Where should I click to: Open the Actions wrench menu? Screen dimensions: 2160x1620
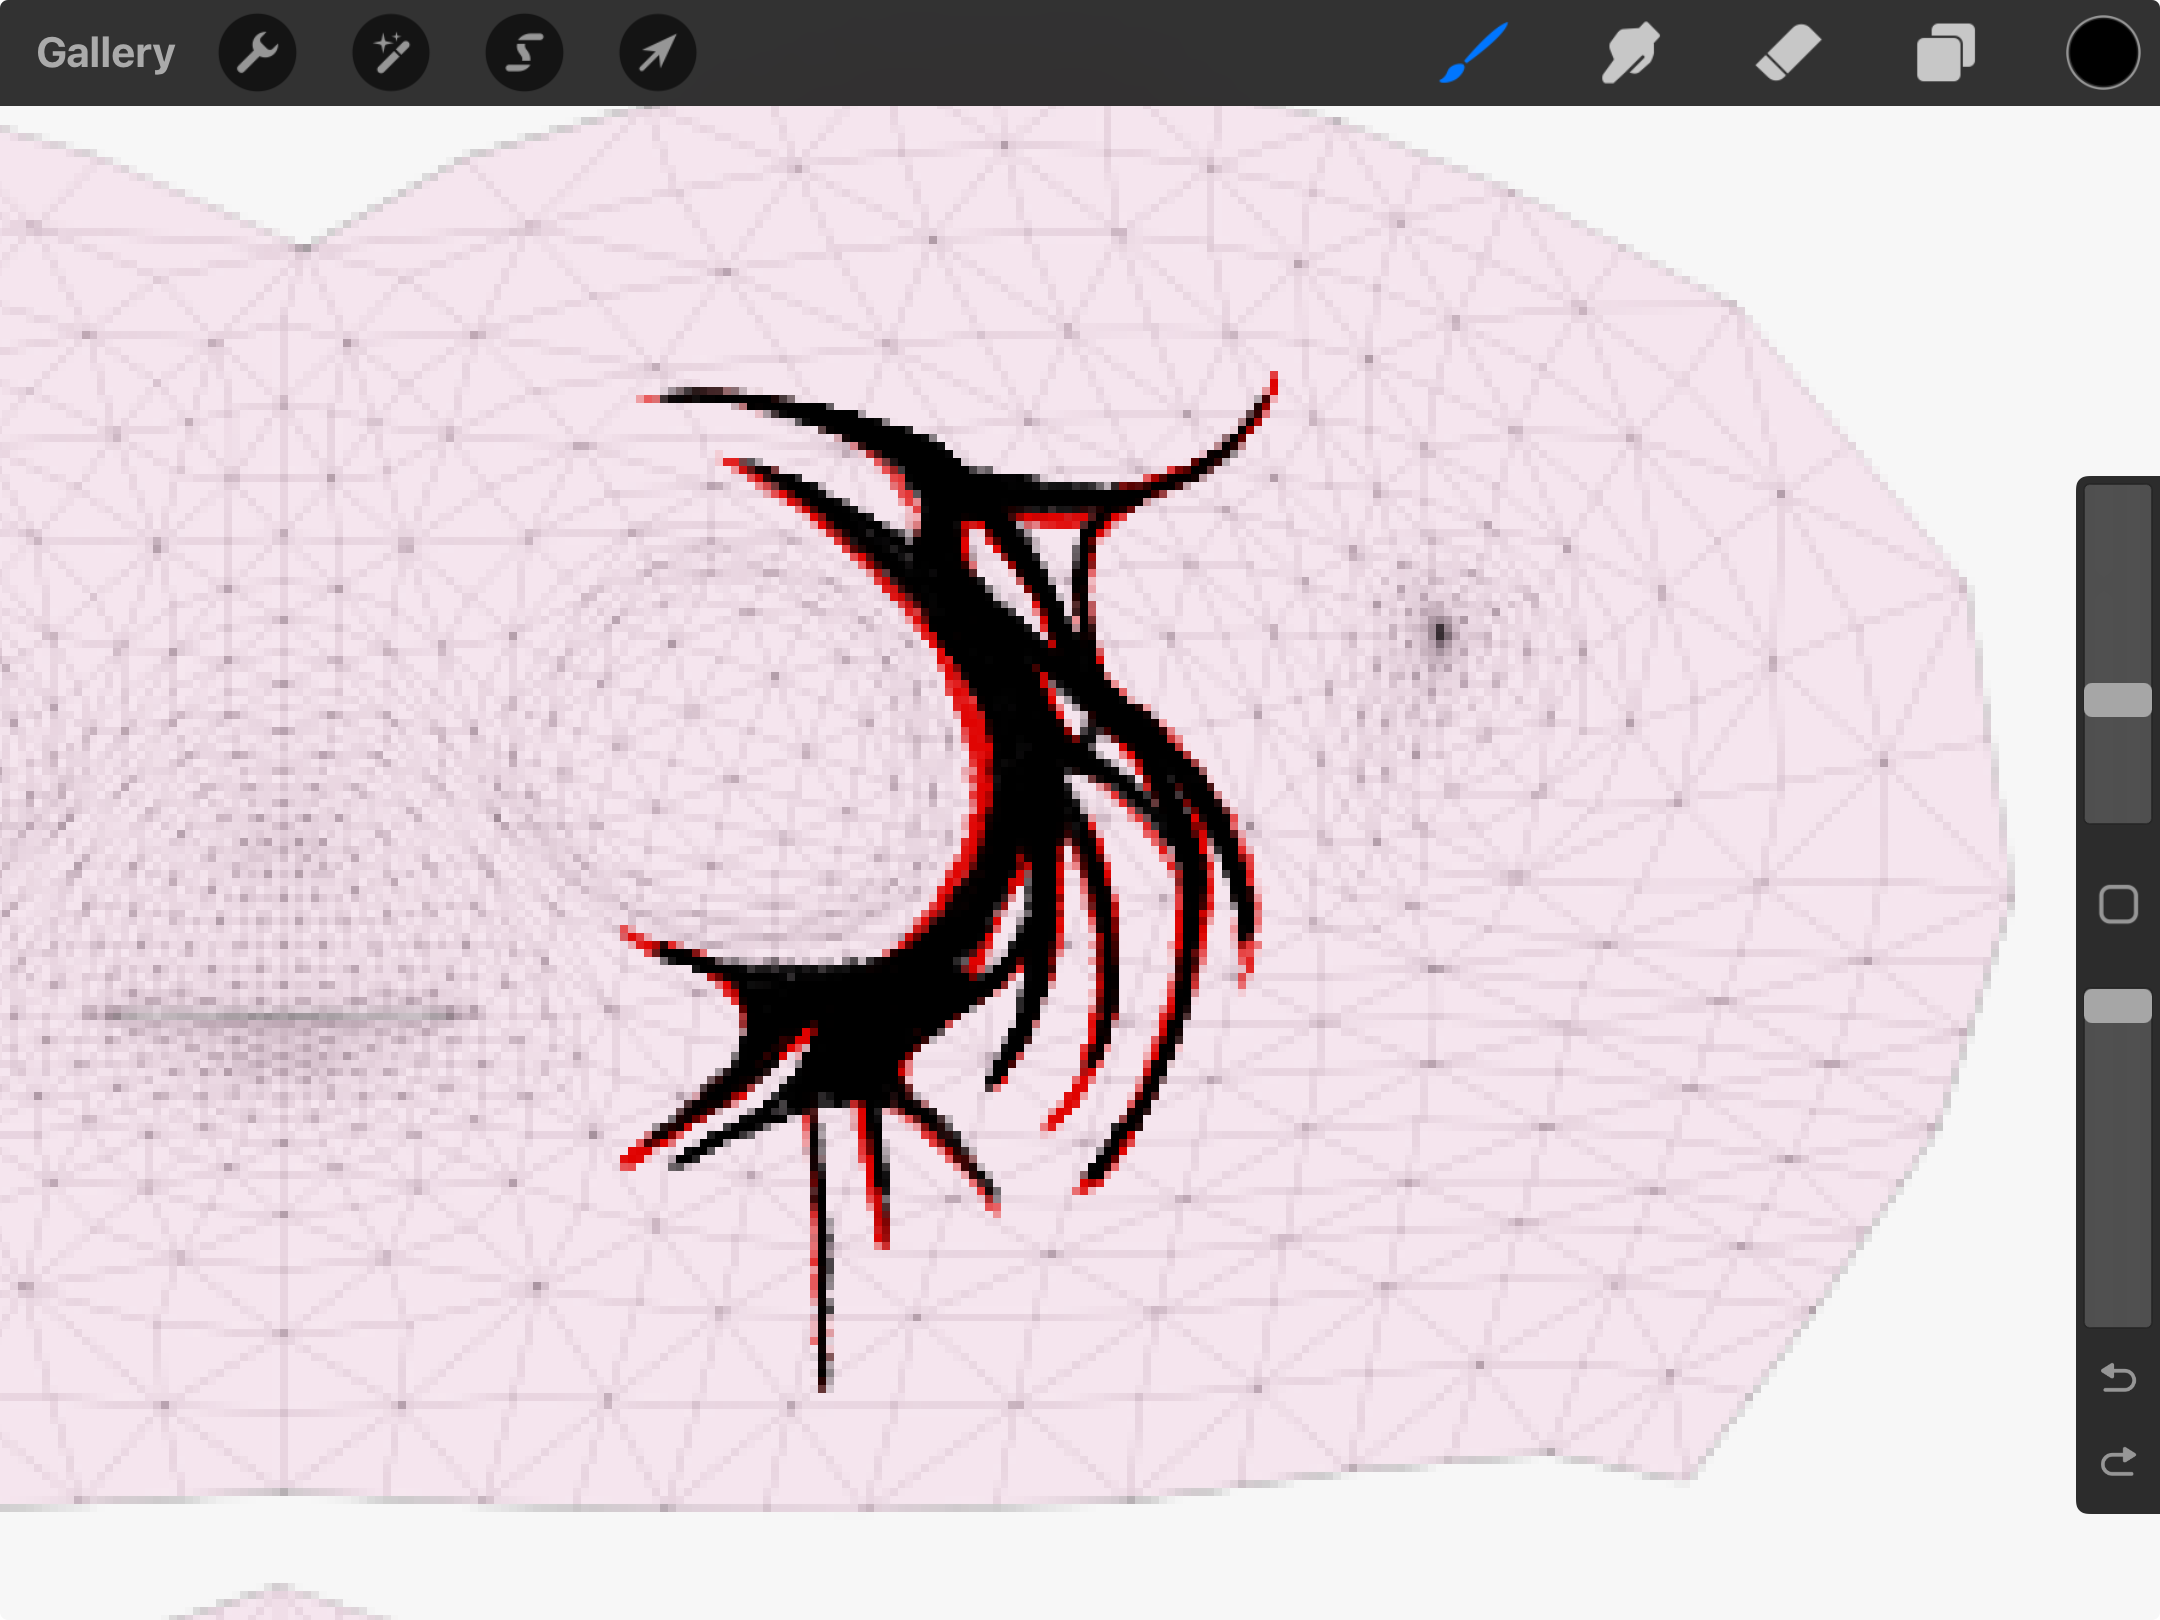(x=258, y=53)
